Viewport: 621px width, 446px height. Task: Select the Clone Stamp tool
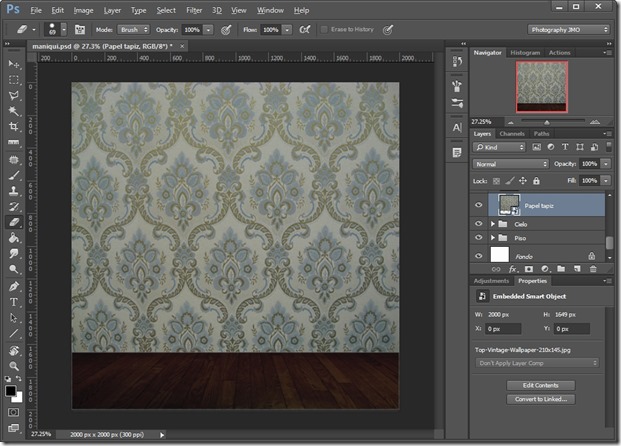coord(14,191)
